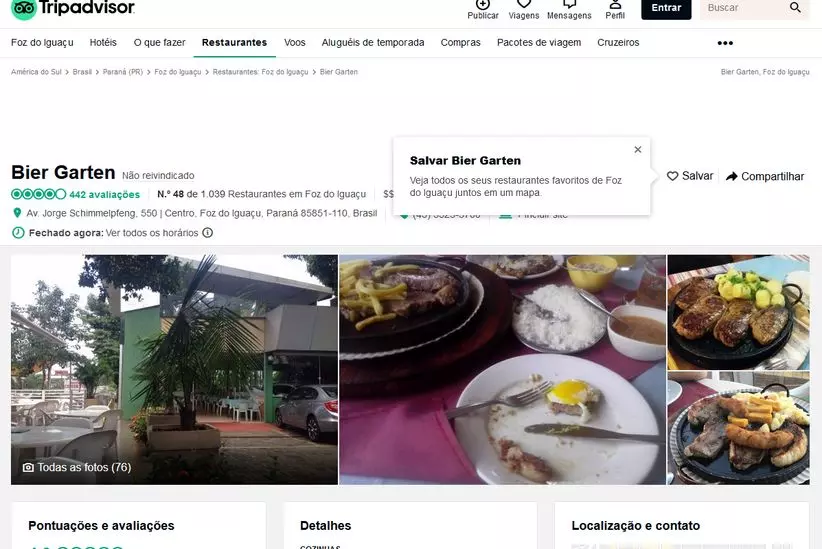Open the Hotéis tab
This screenshot has width=822, height=549.
[103, 43]
